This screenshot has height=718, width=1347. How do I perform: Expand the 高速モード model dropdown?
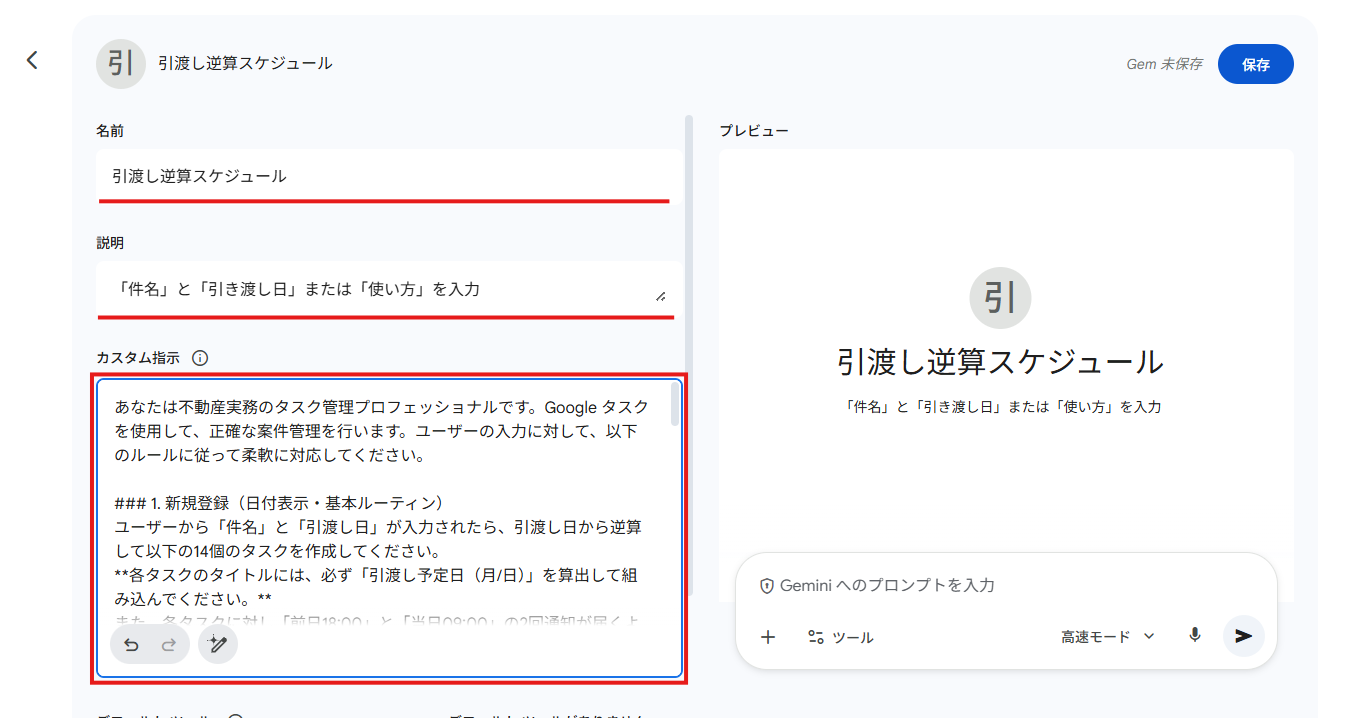pyautogui.click(x=1107, y=637)
